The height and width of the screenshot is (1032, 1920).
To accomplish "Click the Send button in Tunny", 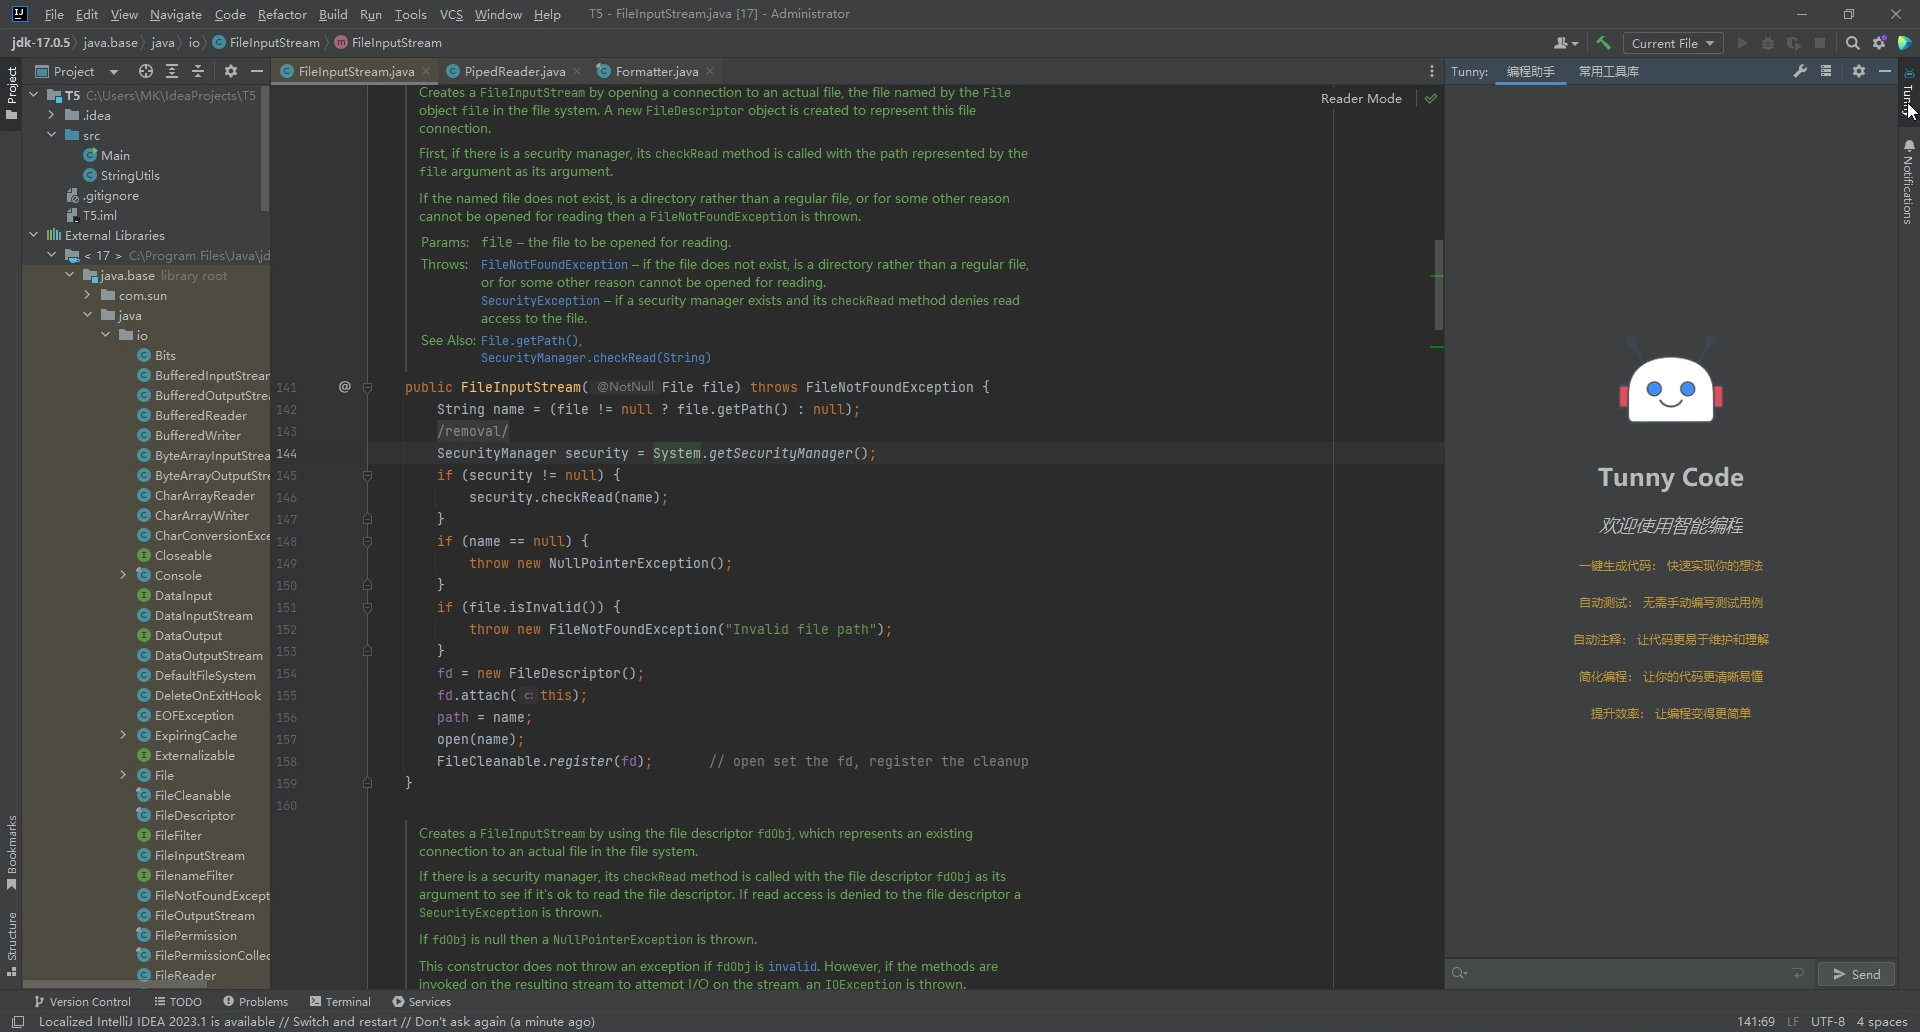I will (1856, 974).
